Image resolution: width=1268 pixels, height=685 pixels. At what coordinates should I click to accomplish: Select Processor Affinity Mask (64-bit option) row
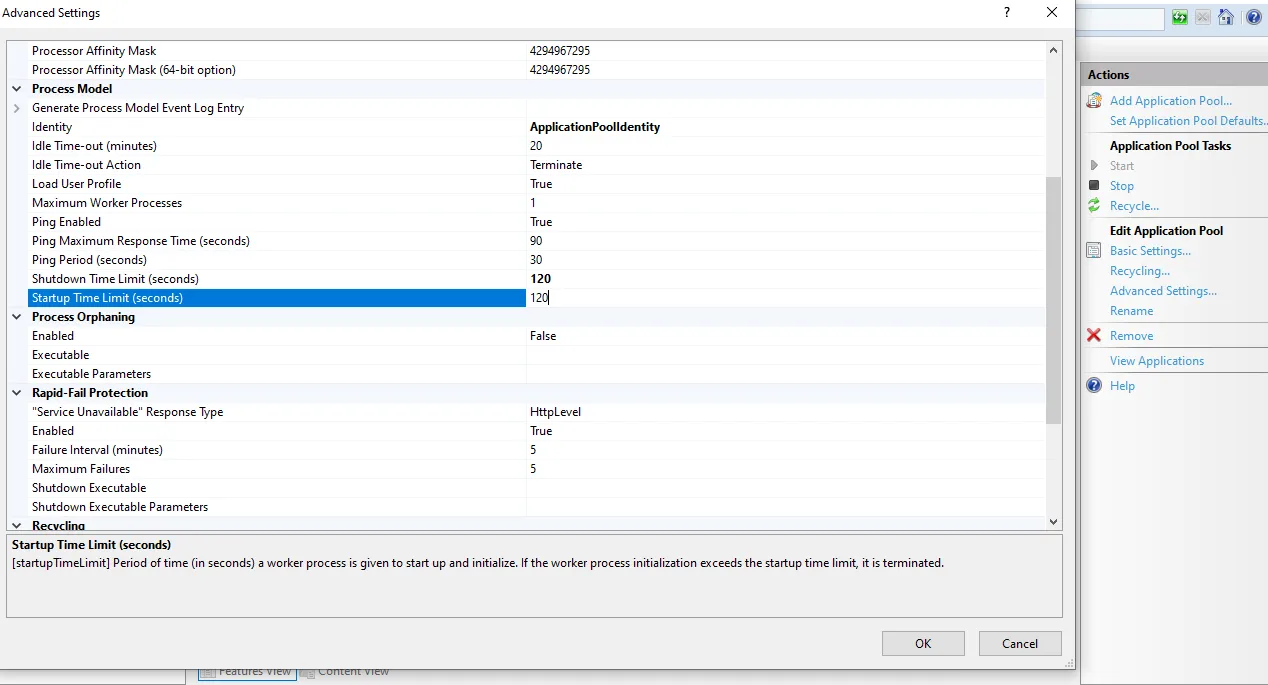tap(535, 70)
